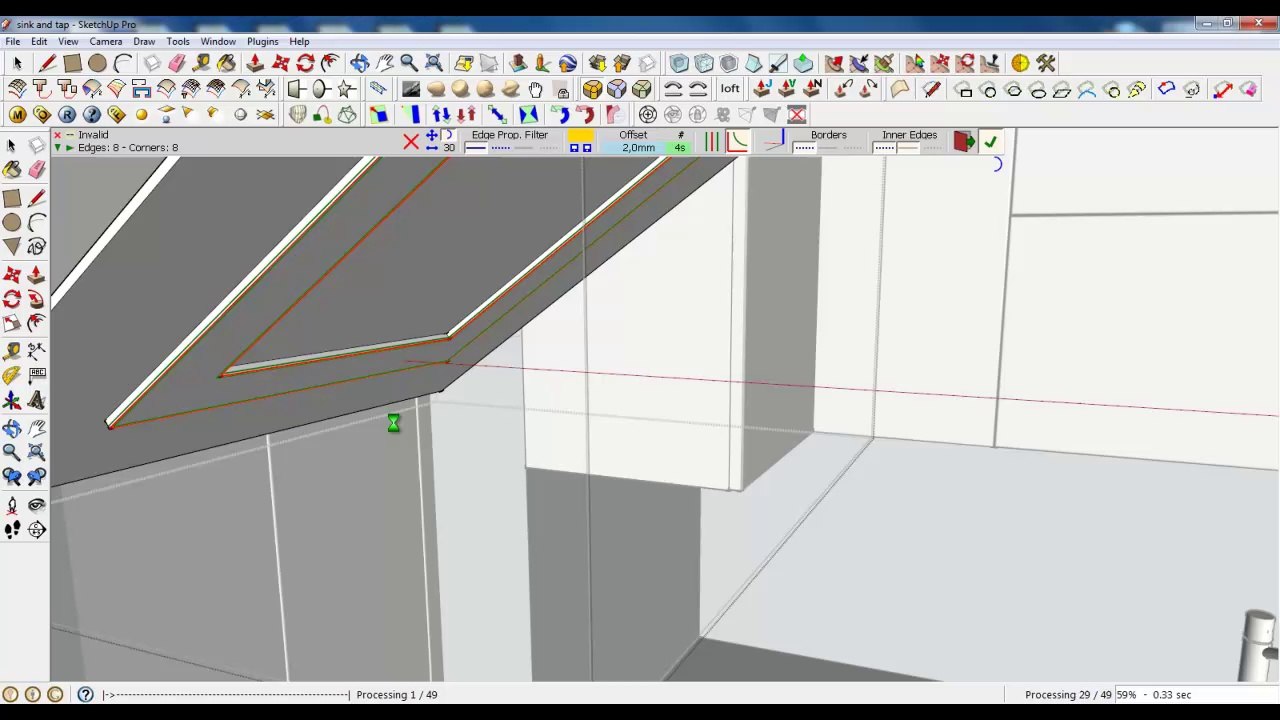This screenshot has height=720, width=1280.
Task: Toggle solid edge in Edge Prop. Filter
Action: 476,149
